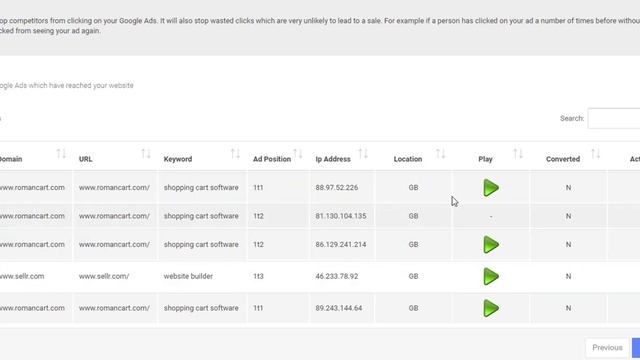The width and height of the screenshot is (640, 360).
Task: Go to the Previous page of results
Action: click(607, 348)
